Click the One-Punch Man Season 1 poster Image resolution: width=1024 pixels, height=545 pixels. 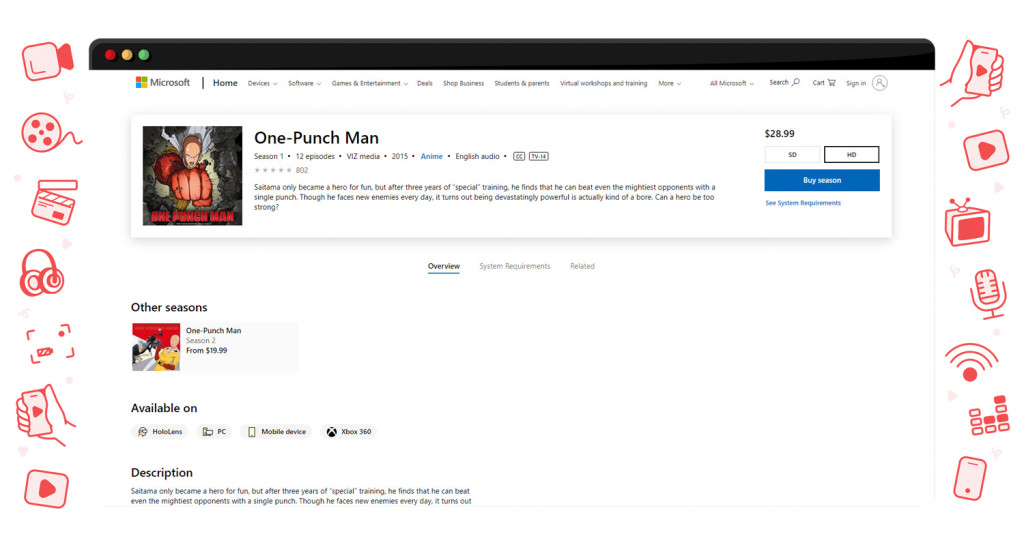point(192,176)
